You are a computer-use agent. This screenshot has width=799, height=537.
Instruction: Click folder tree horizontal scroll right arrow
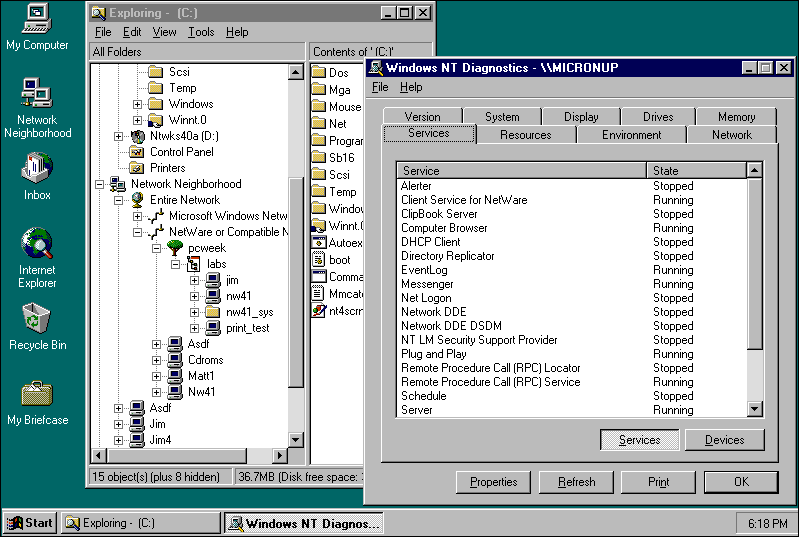tap(279, 455)
